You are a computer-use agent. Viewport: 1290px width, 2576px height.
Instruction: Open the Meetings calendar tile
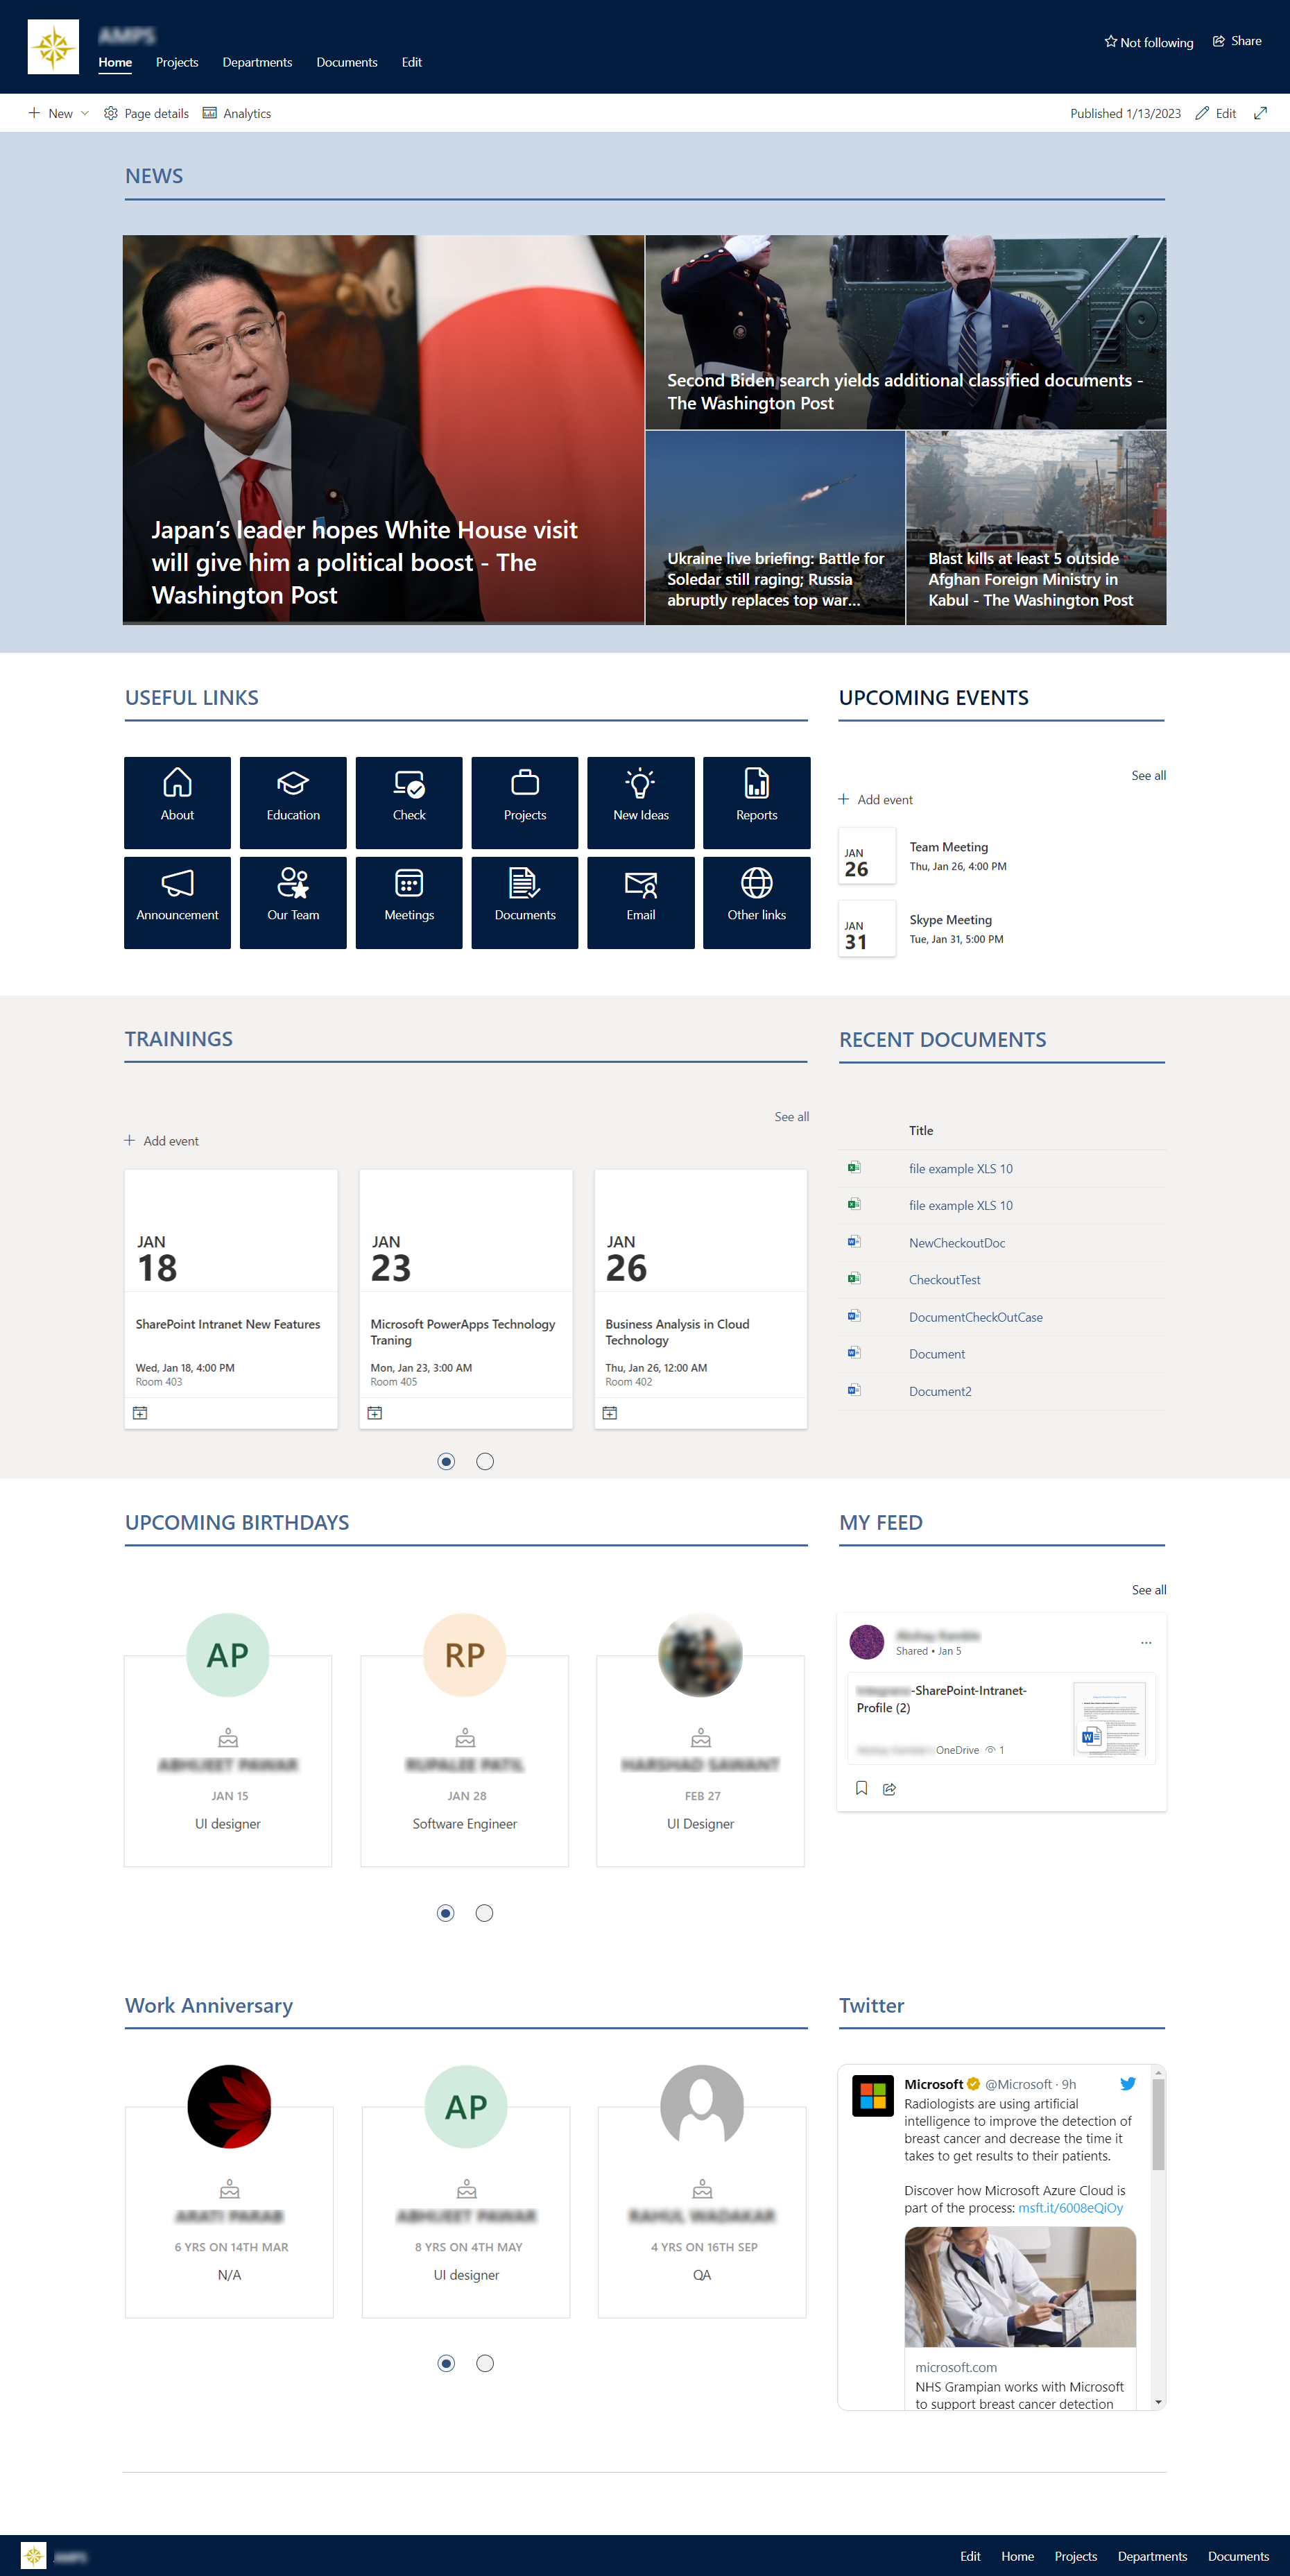tap(409, 902)
